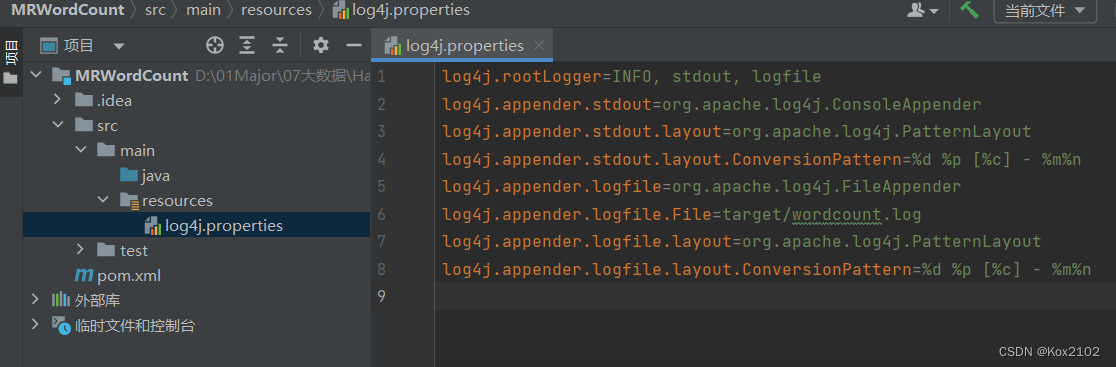Click org.apache.log4j.ConsoleAppender value
The width and height of the screenshot is (1116, 367).
coord(821,104)
